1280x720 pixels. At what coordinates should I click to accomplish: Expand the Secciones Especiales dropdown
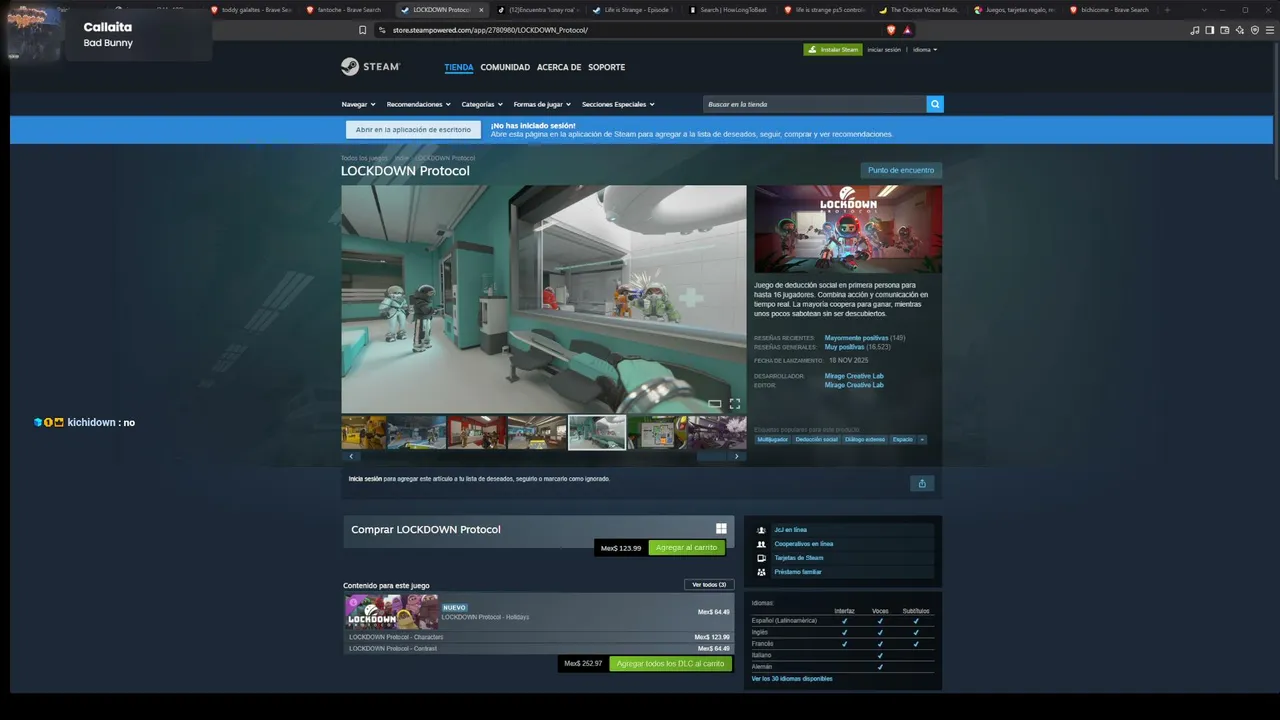(618, 104)
